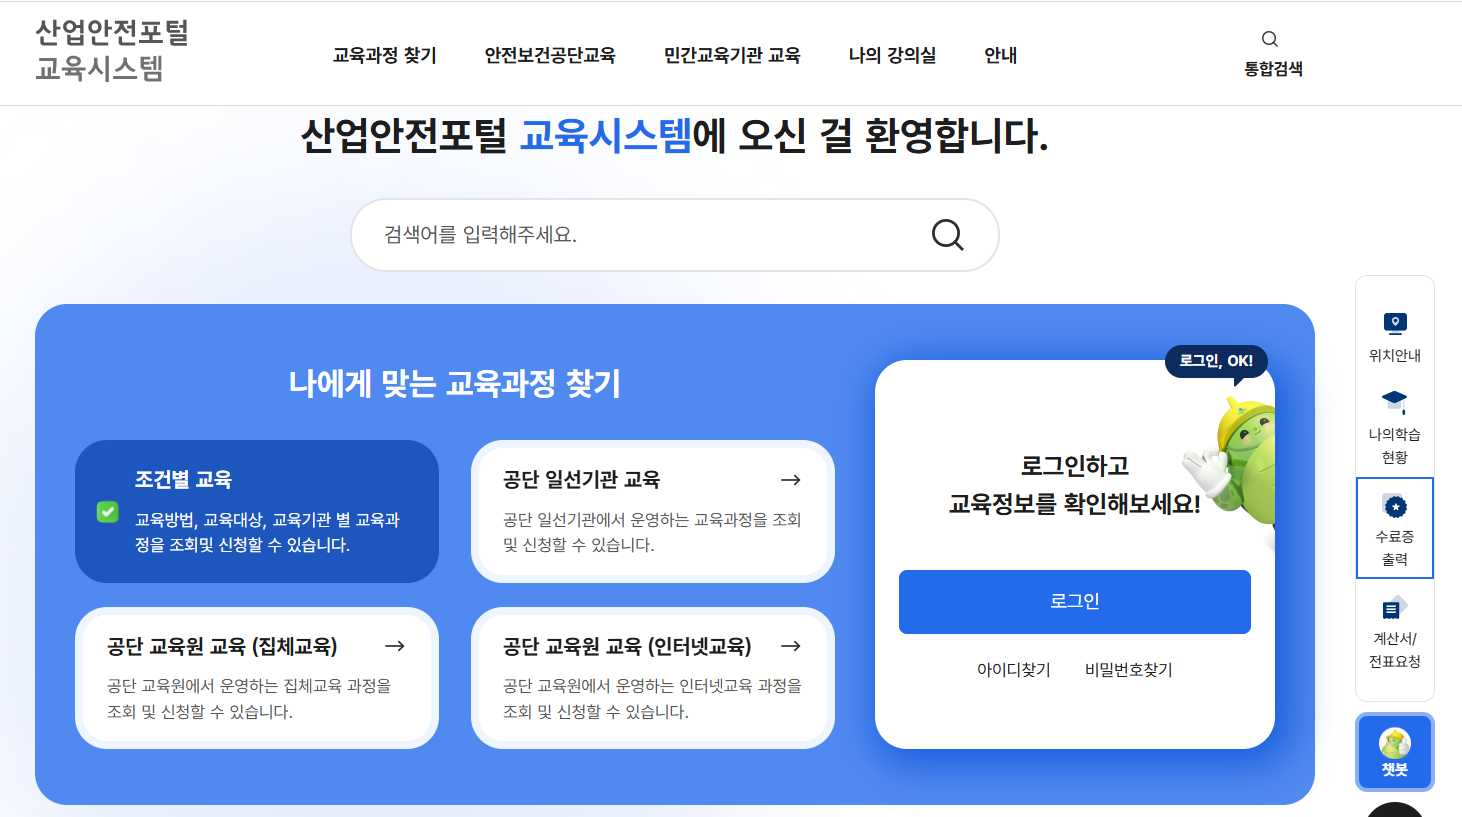Click the arrow on 공단 교육원 교육 (인터넷교육)
The image size is (1462, 817).
(x=791, y=646)
